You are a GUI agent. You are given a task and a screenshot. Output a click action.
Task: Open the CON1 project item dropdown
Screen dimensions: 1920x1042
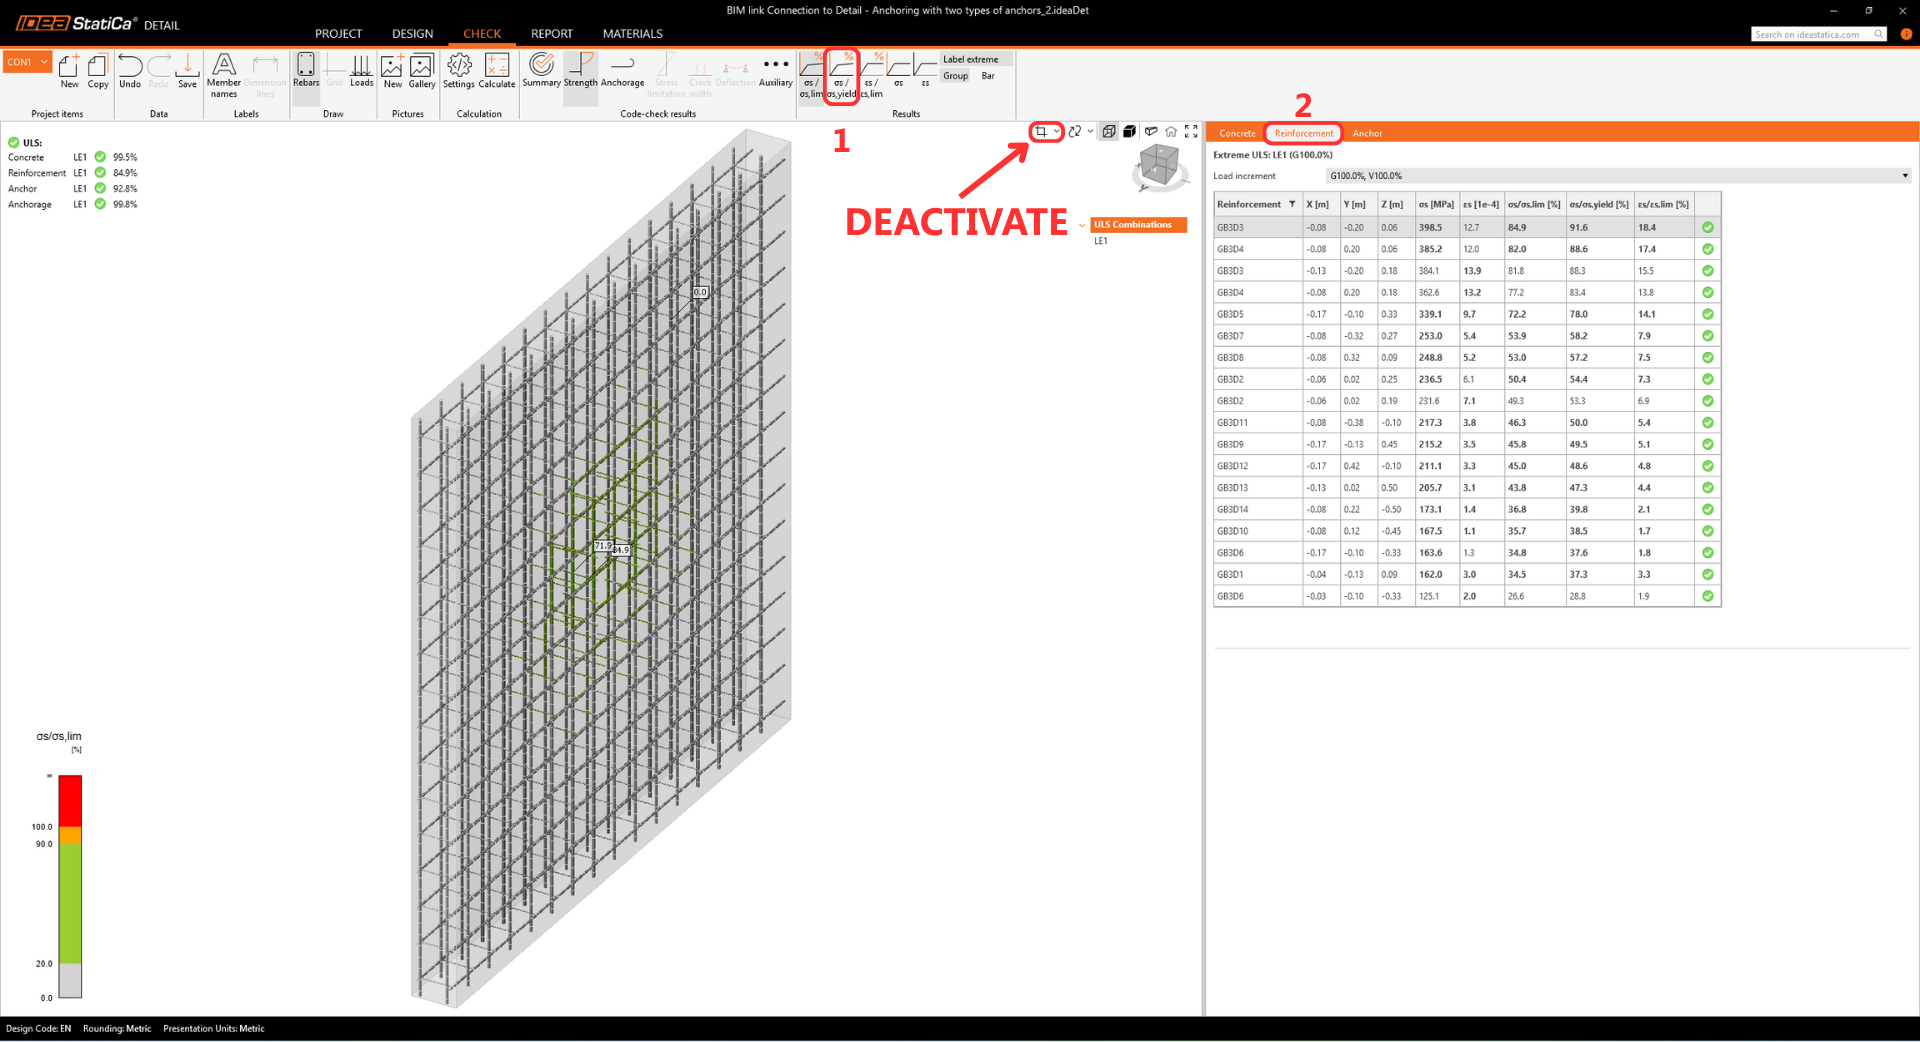click(x=27, y=62)
